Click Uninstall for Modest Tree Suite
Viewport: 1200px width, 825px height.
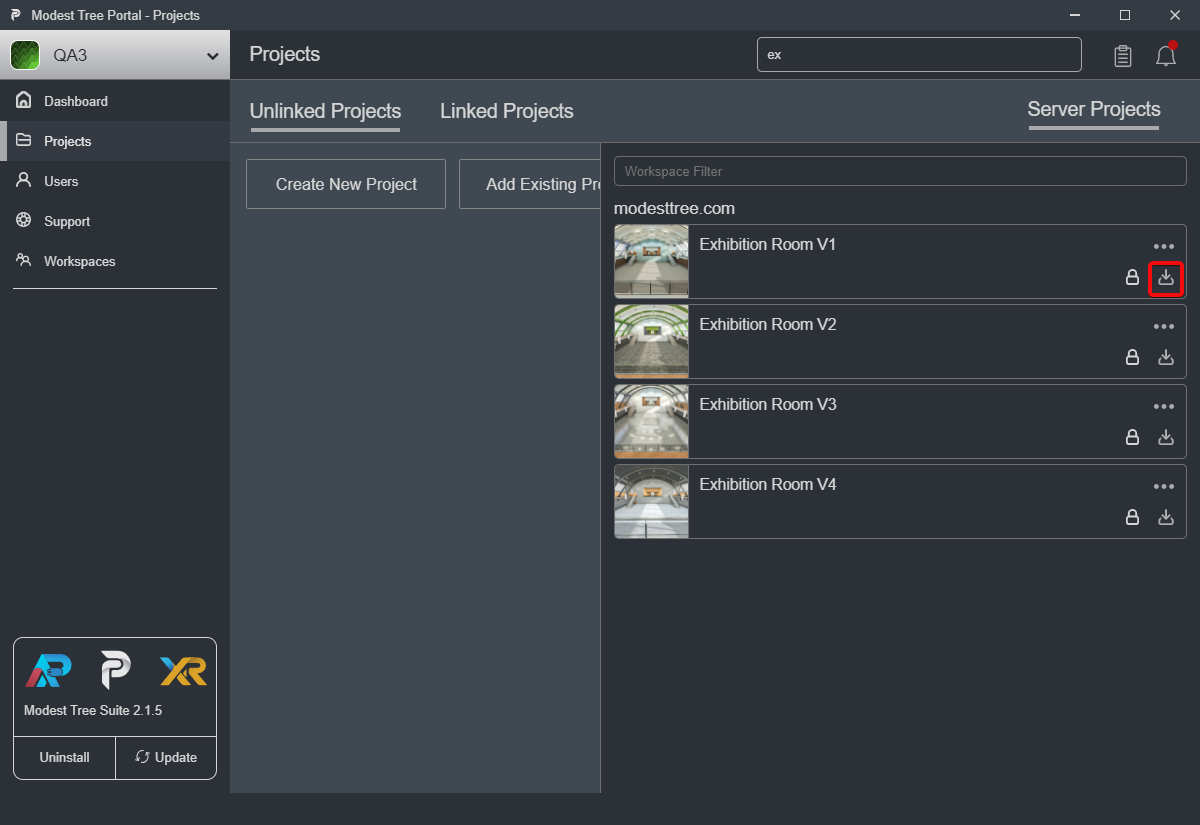(x=65, y=757)
